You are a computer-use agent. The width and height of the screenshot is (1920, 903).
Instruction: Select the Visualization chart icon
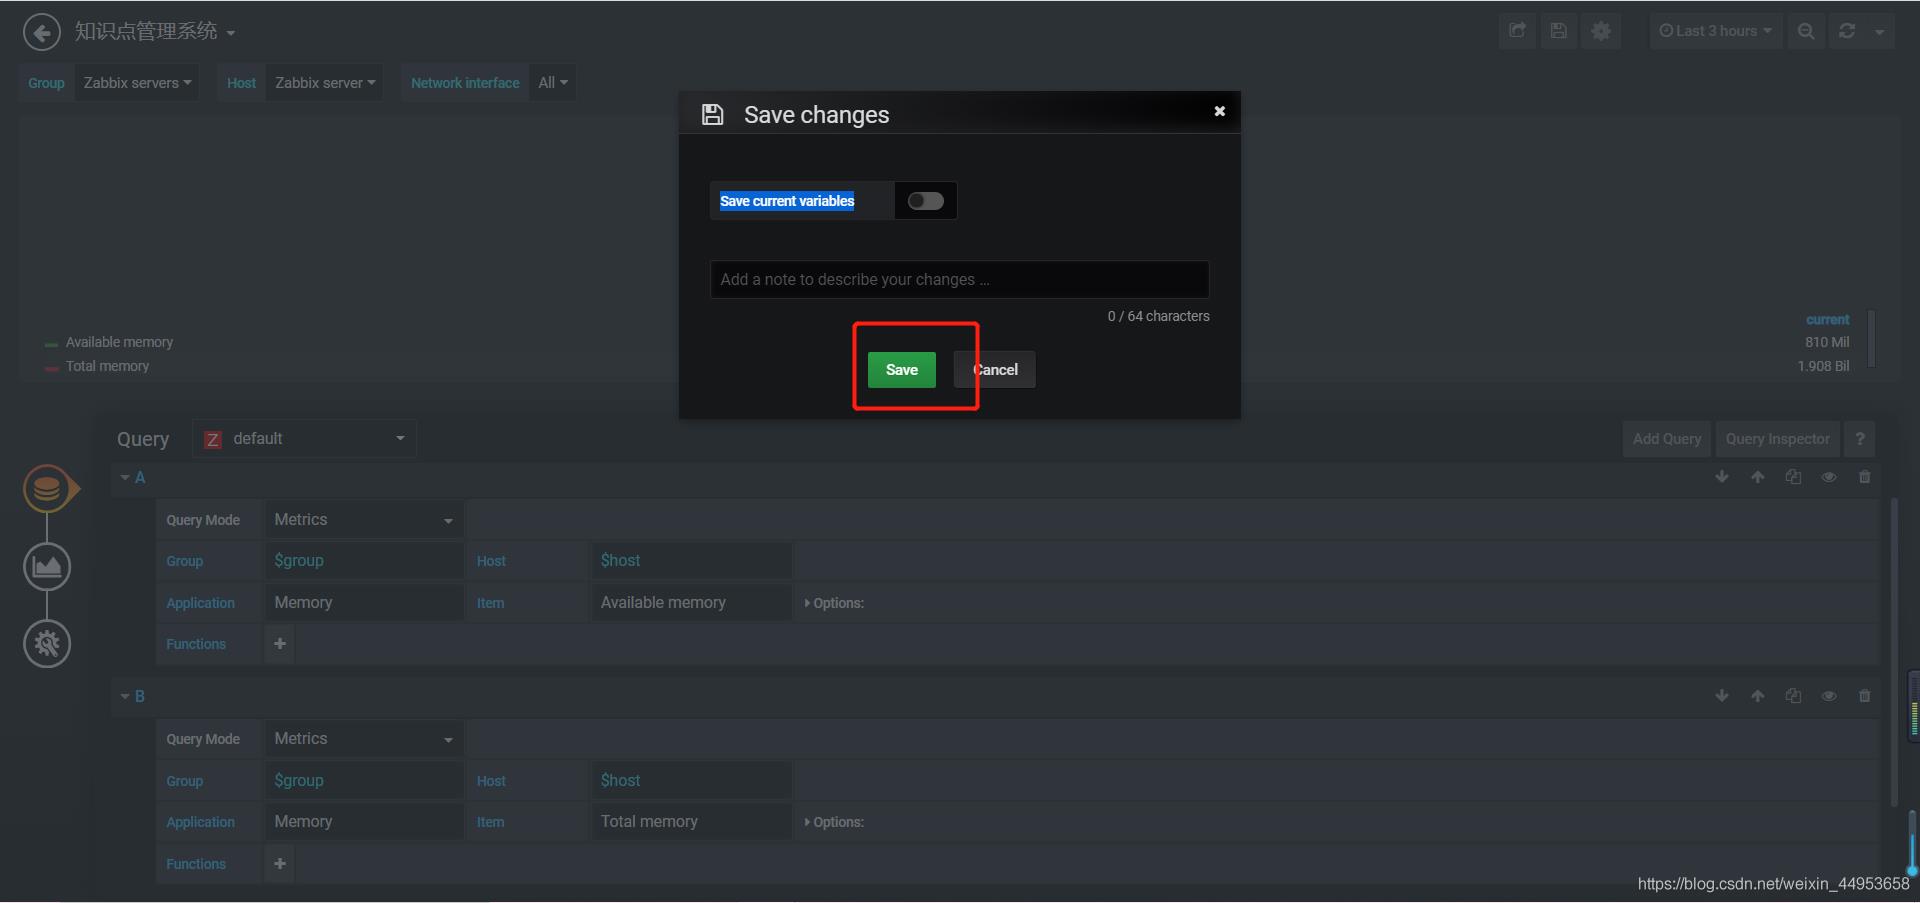47,567
